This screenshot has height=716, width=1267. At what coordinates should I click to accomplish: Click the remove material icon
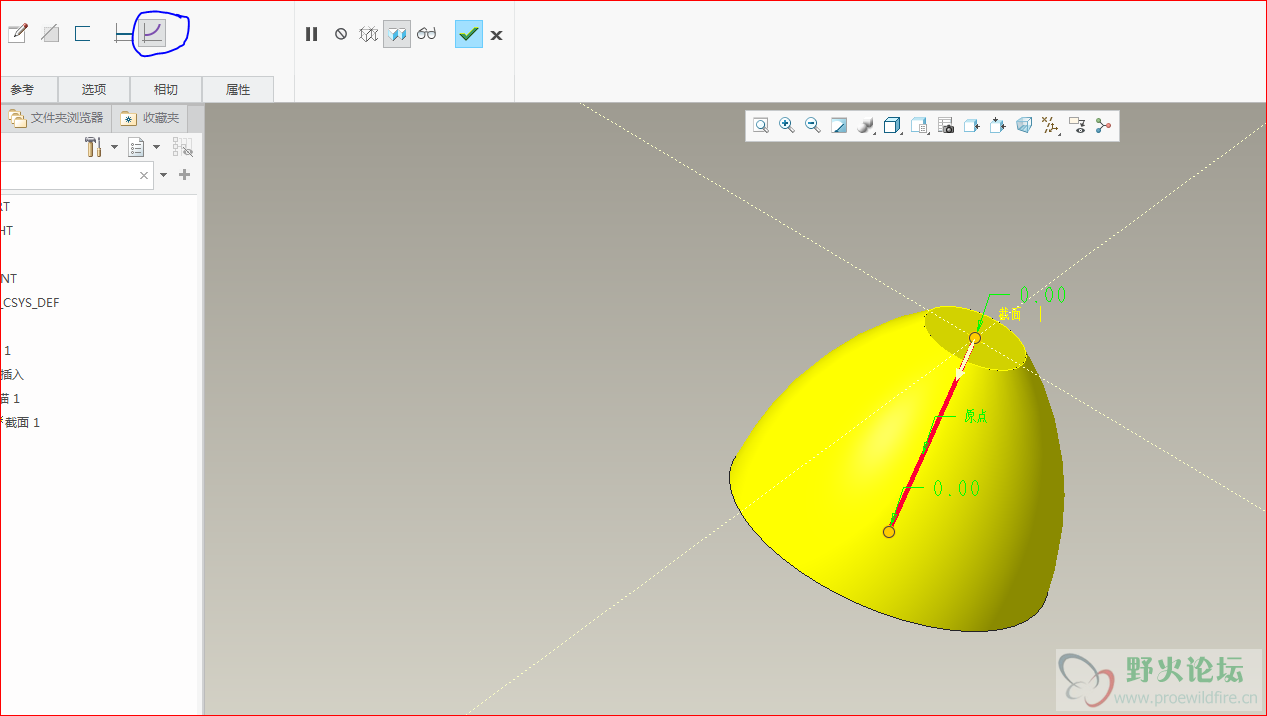tap(50, 34)
